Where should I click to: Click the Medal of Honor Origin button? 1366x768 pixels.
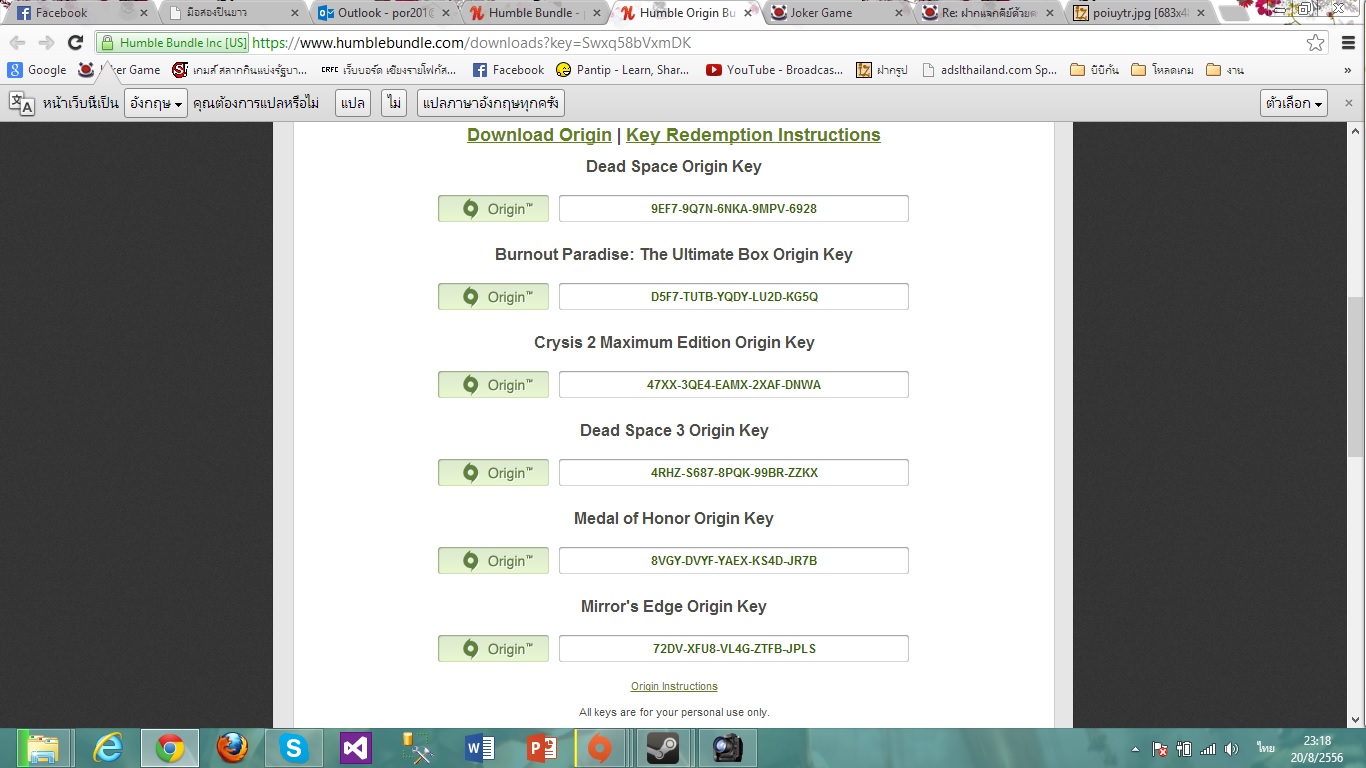(493, 561)
